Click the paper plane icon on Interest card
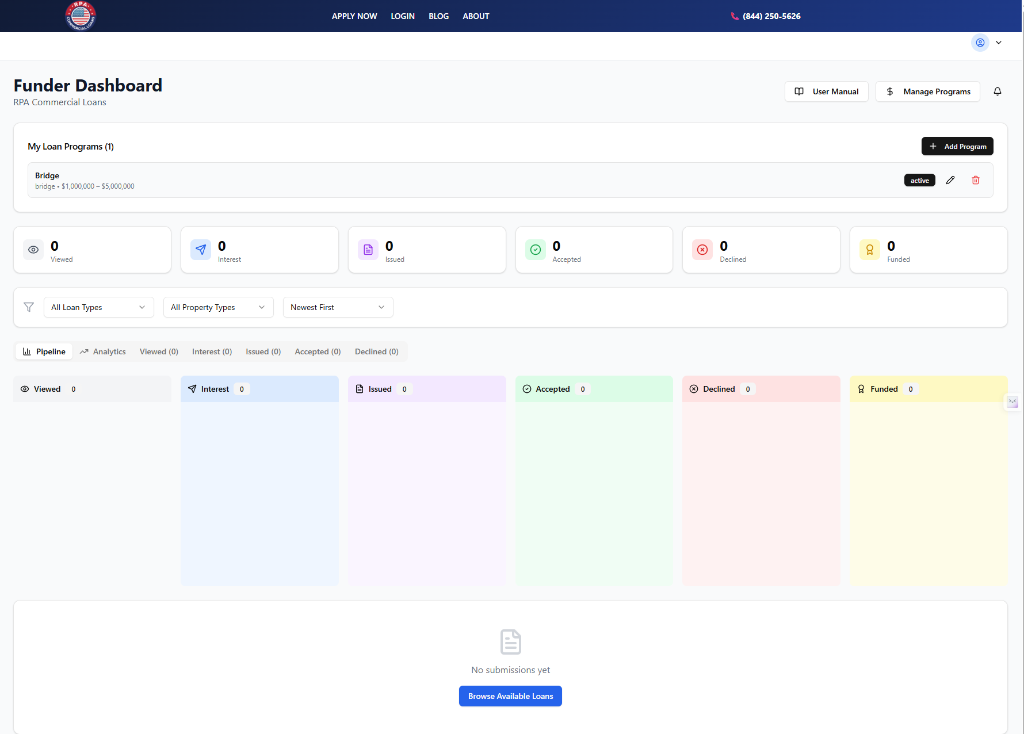The width and height of the screenshot is (1024, 734). [x=200, y=249]
